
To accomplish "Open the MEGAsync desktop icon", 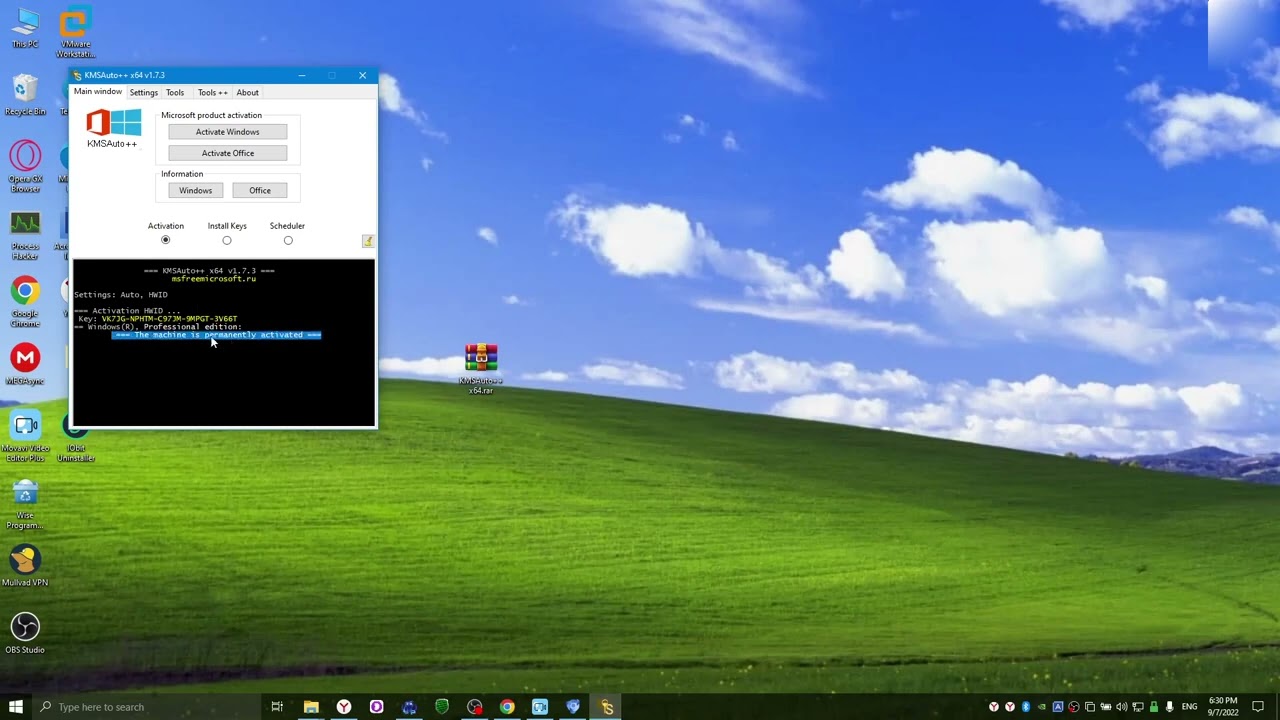I will [x=25, y=365].
